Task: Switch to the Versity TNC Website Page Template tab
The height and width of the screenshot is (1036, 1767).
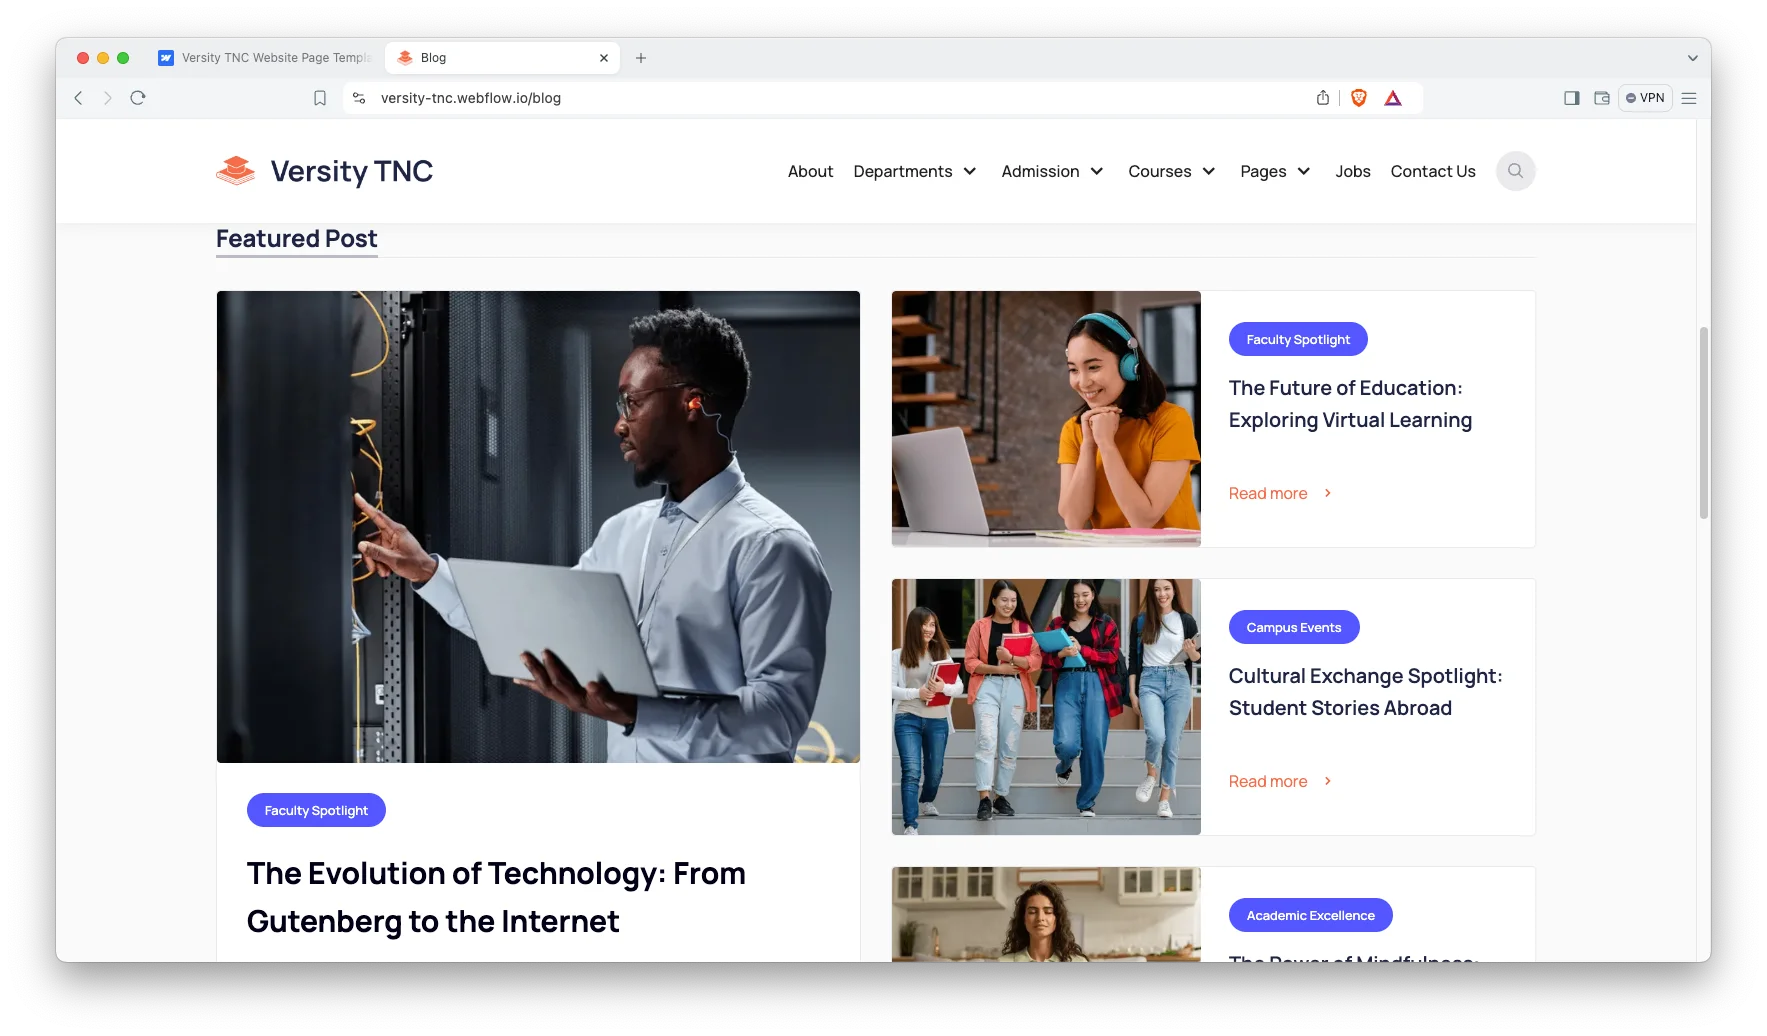Action: tap(265, 58)
